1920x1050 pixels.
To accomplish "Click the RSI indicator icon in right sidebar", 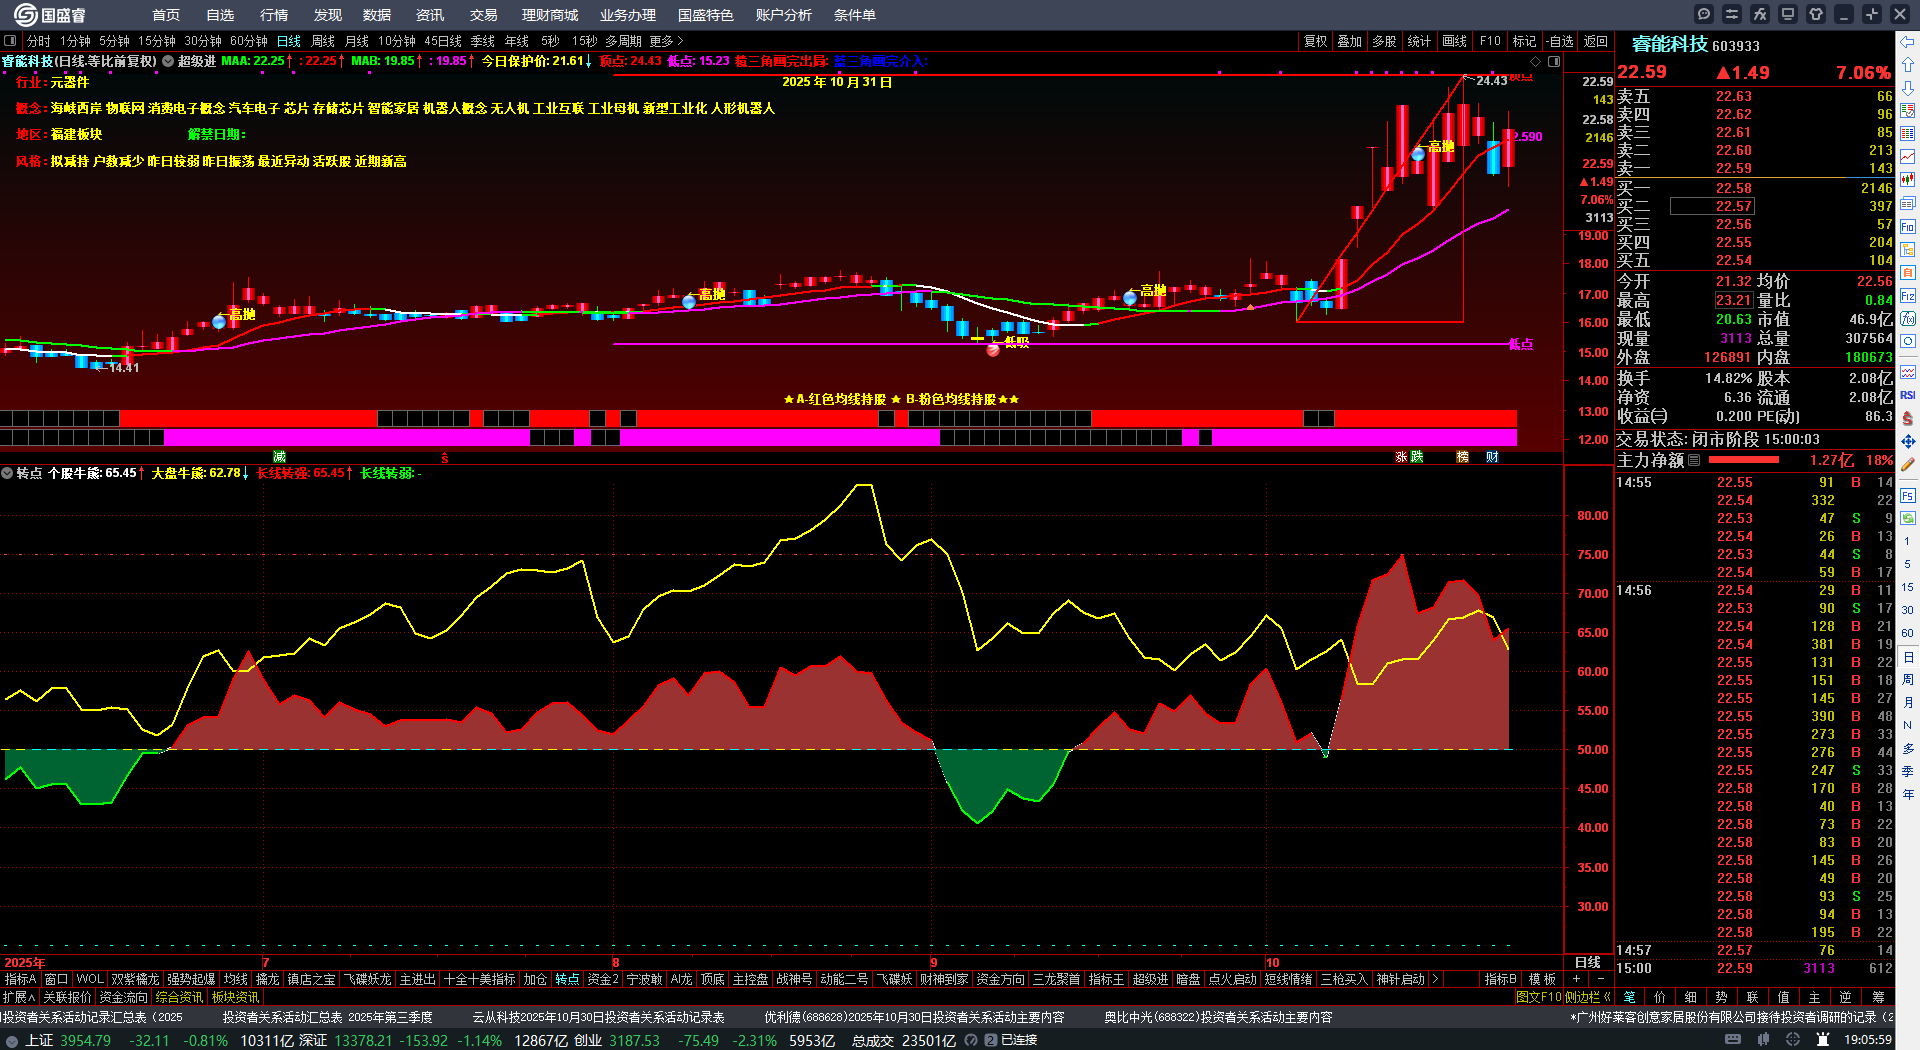I will (x=1908, y=395).
